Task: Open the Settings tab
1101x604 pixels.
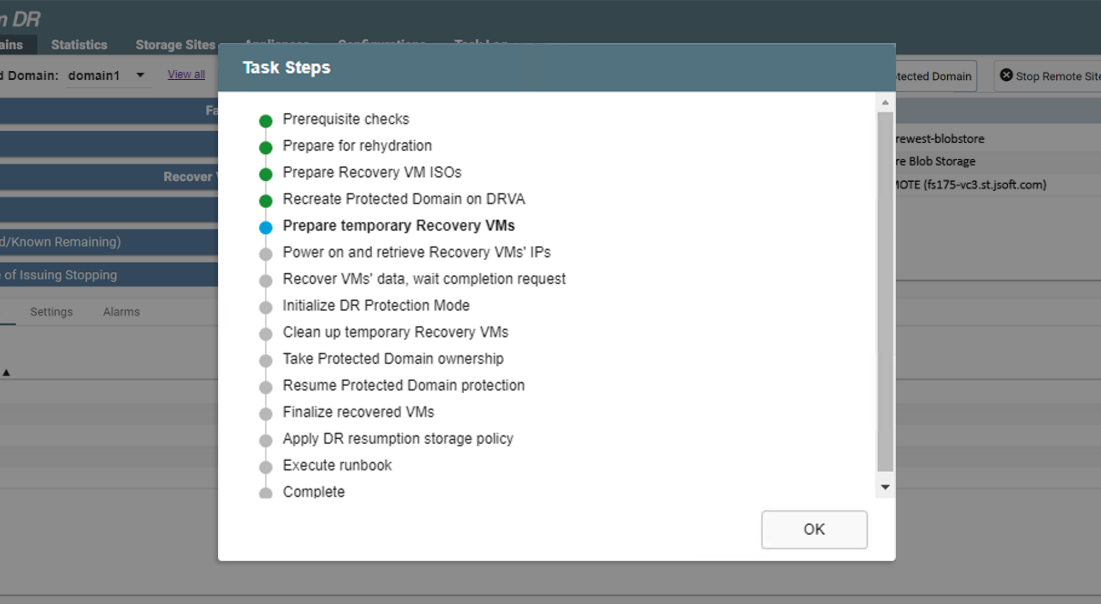Action: pos(51,312)
